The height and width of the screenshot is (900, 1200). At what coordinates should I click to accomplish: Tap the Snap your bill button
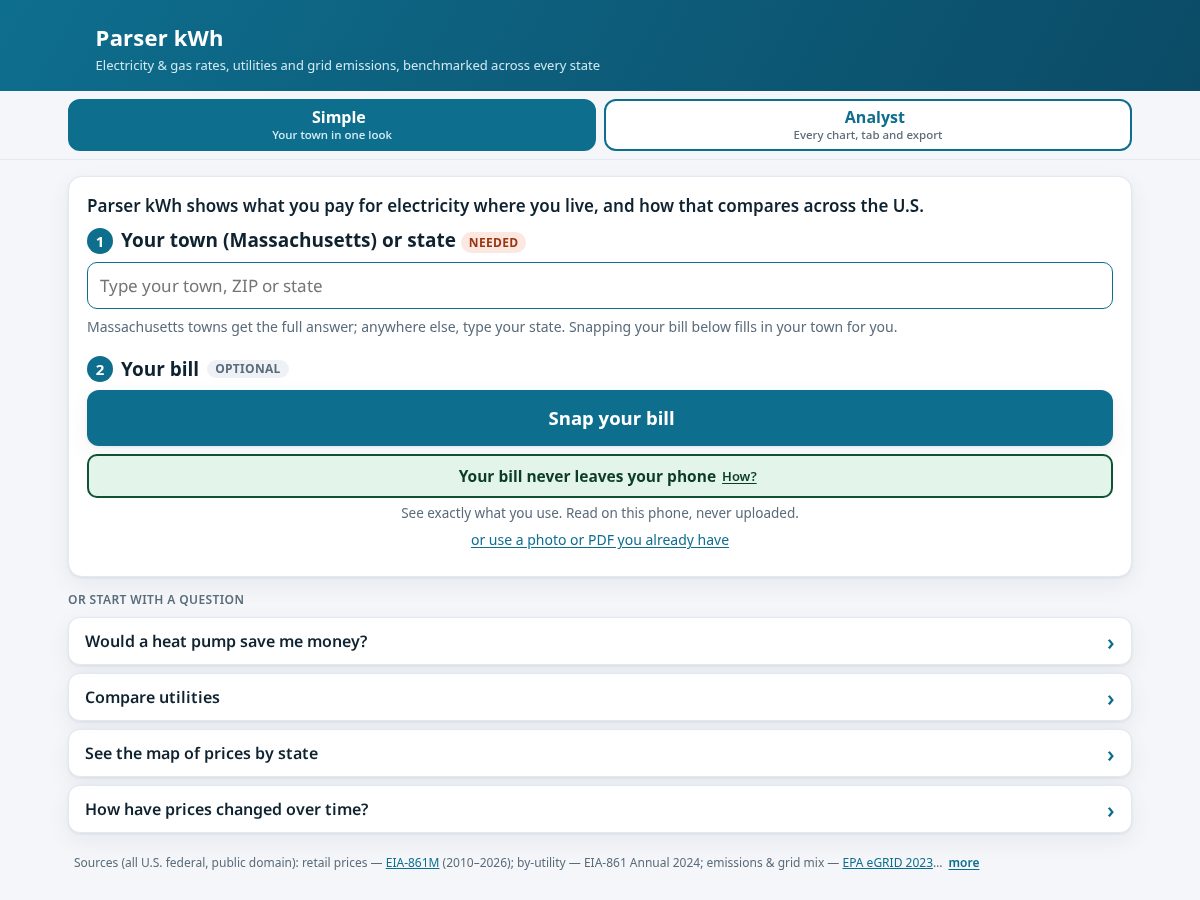600,418
